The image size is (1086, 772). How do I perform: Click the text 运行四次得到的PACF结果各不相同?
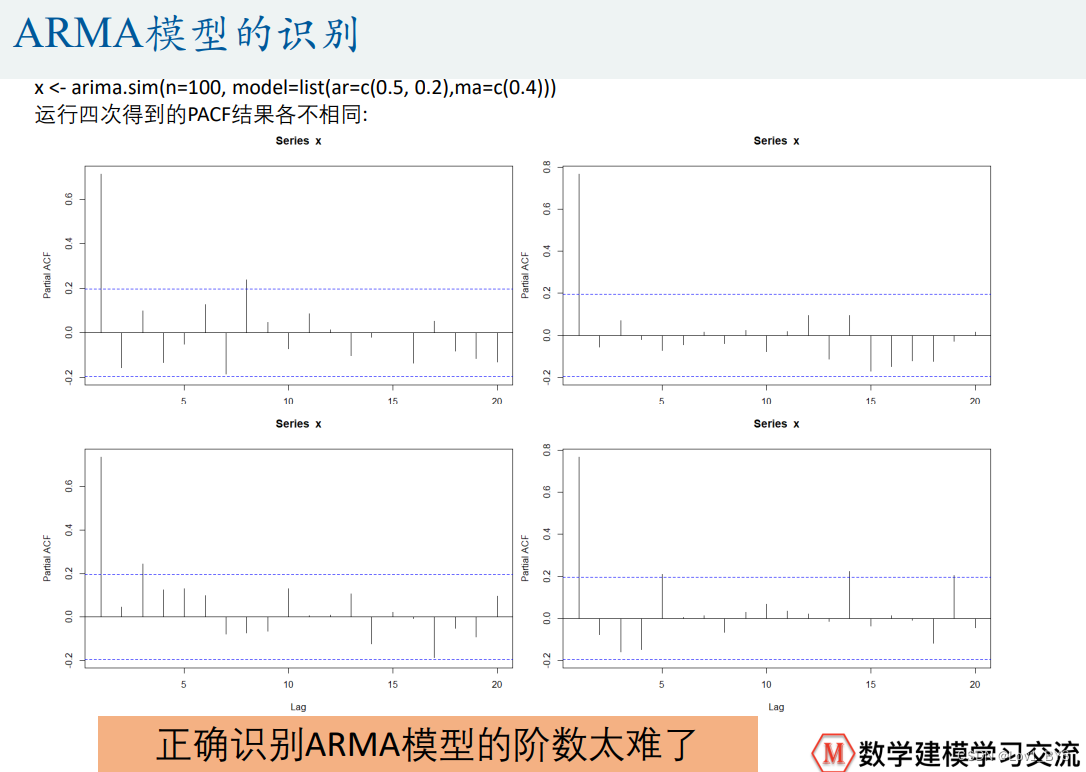pyautogui.click(x=202, y=114)
